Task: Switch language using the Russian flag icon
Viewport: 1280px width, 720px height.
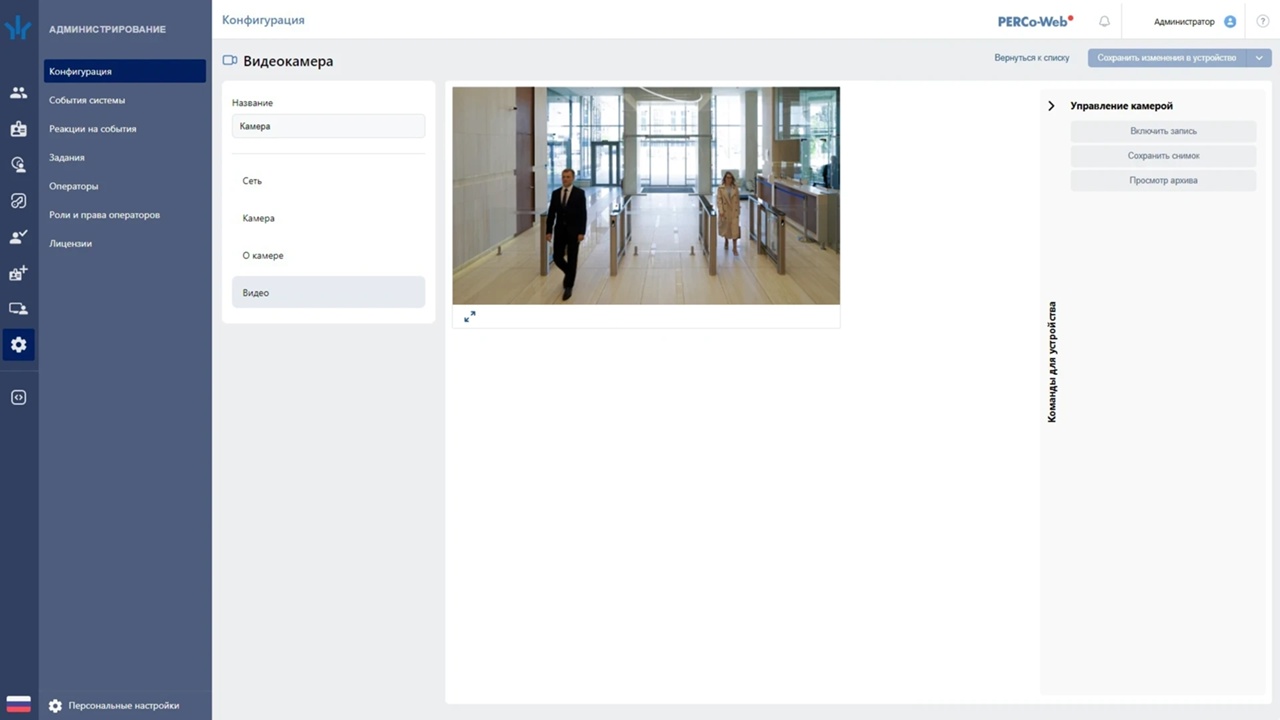Action: tap(18, 704)
